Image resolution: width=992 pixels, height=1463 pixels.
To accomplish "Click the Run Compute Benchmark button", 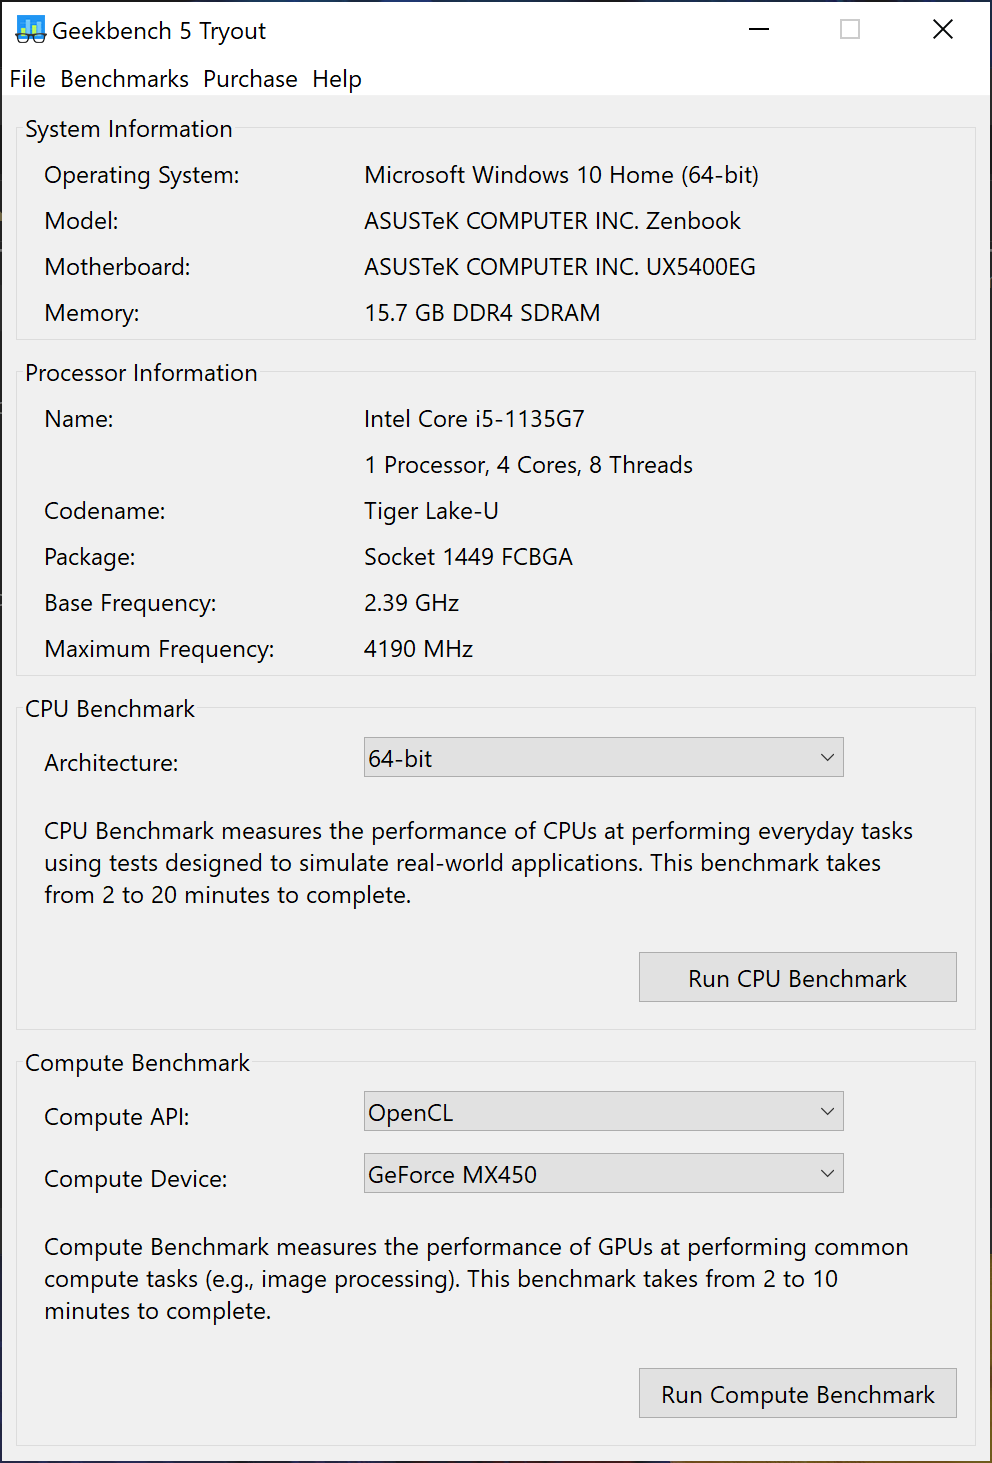I will (x=797, y=1393).
